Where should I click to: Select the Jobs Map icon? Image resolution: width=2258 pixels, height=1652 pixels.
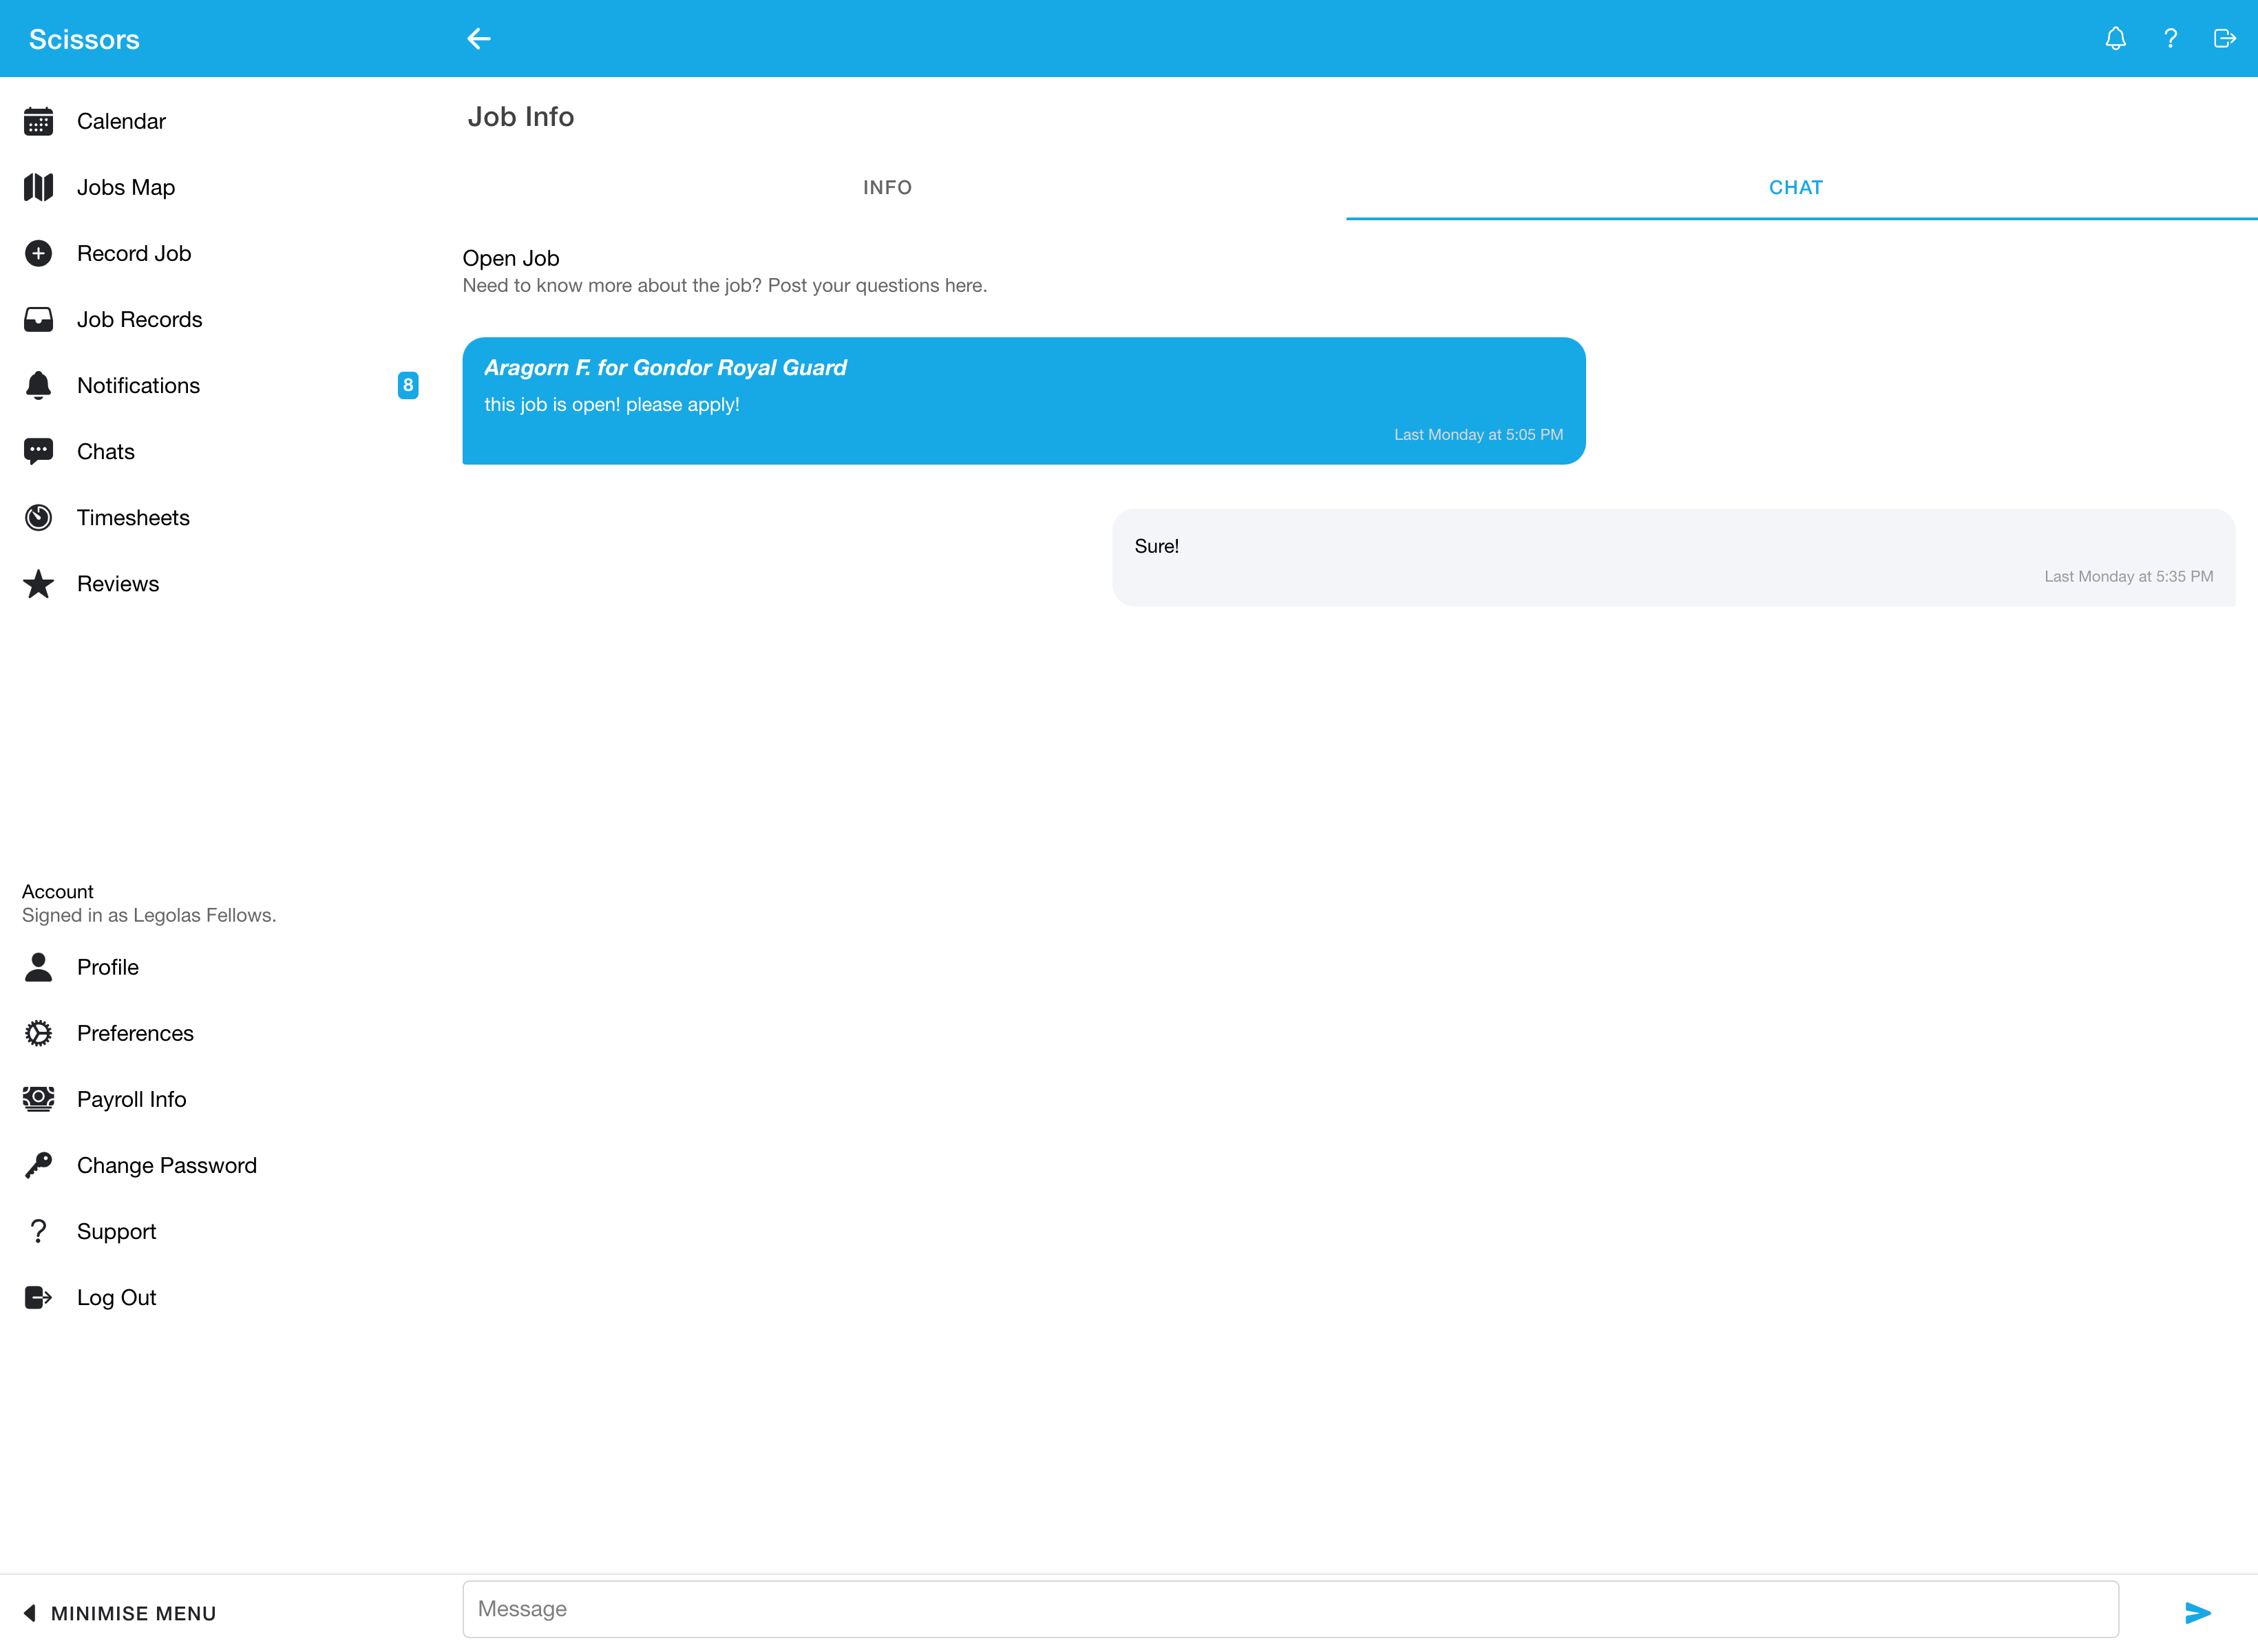click(x=38, y=187)
